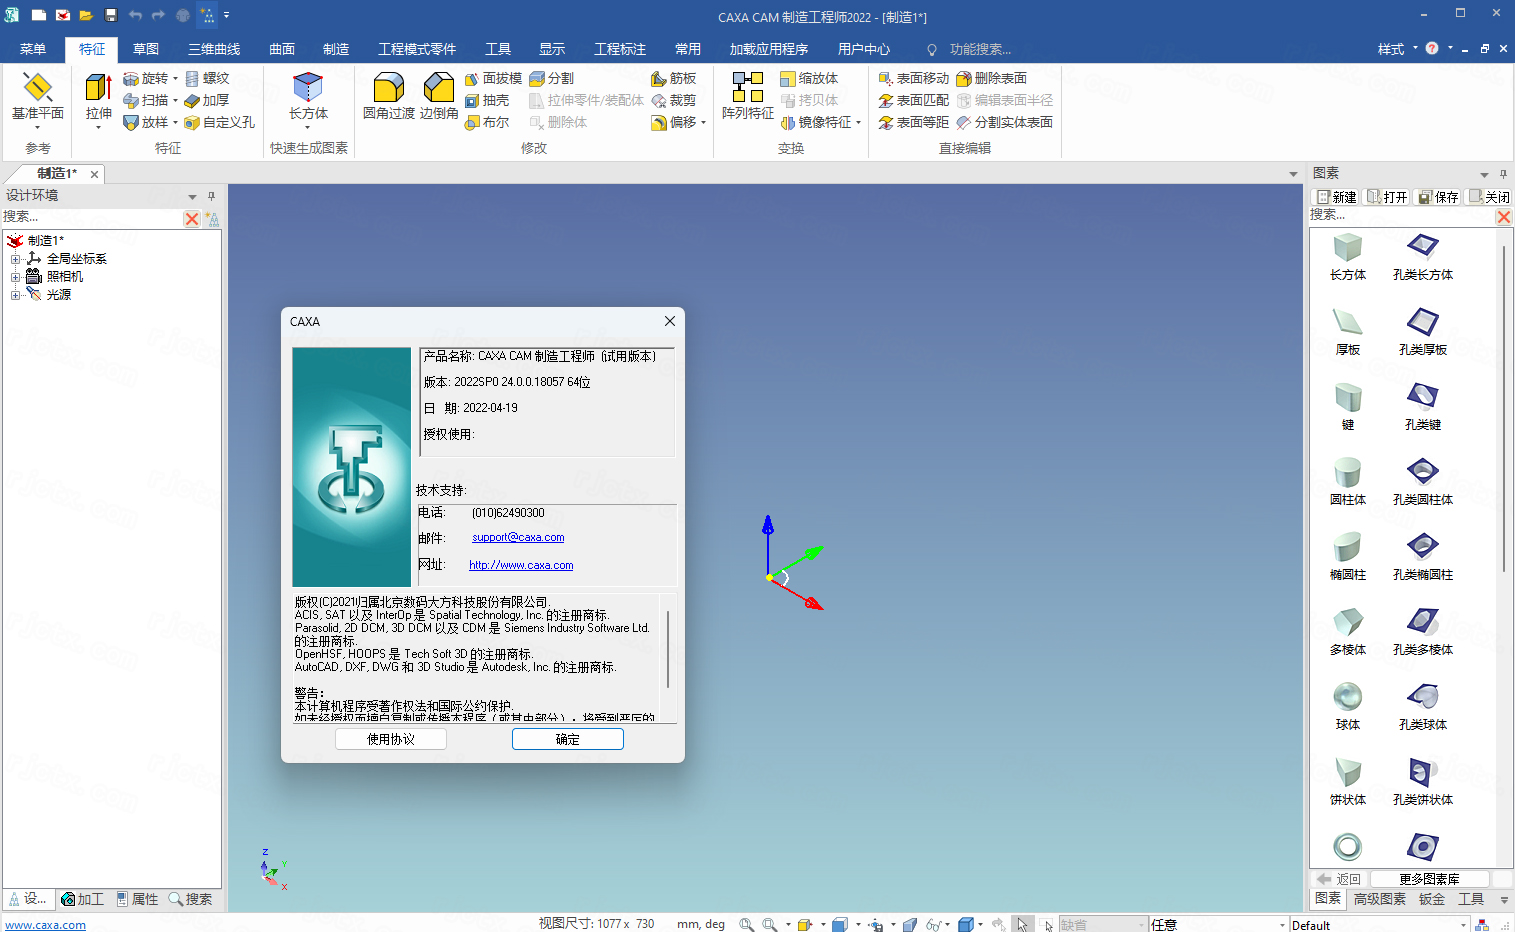Viewport: 1515px width, 932px height.
Task: Select the 加厚 thicken tool
Action: (x=207, y=100)
